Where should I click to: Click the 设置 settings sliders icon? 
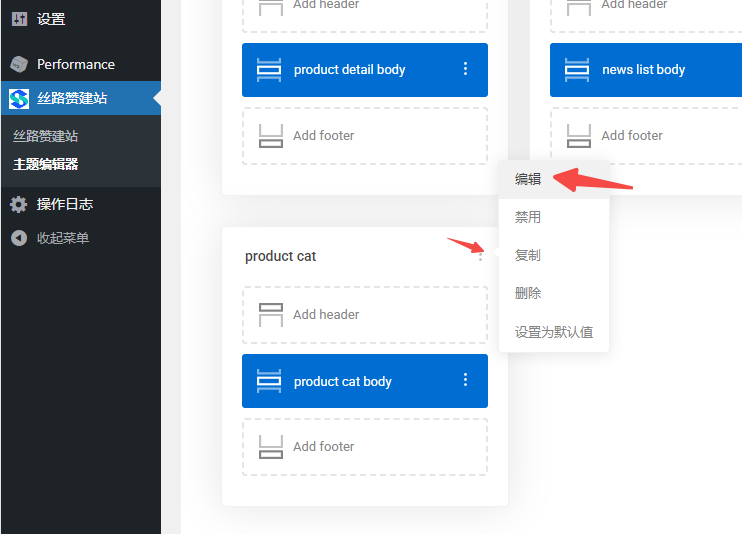[19, 19]
